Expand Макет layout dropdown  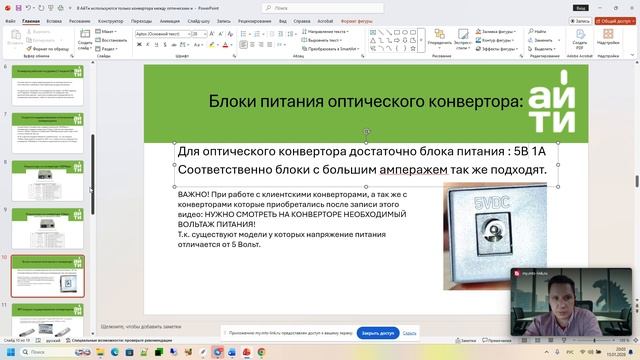click(x=106, y=31)
